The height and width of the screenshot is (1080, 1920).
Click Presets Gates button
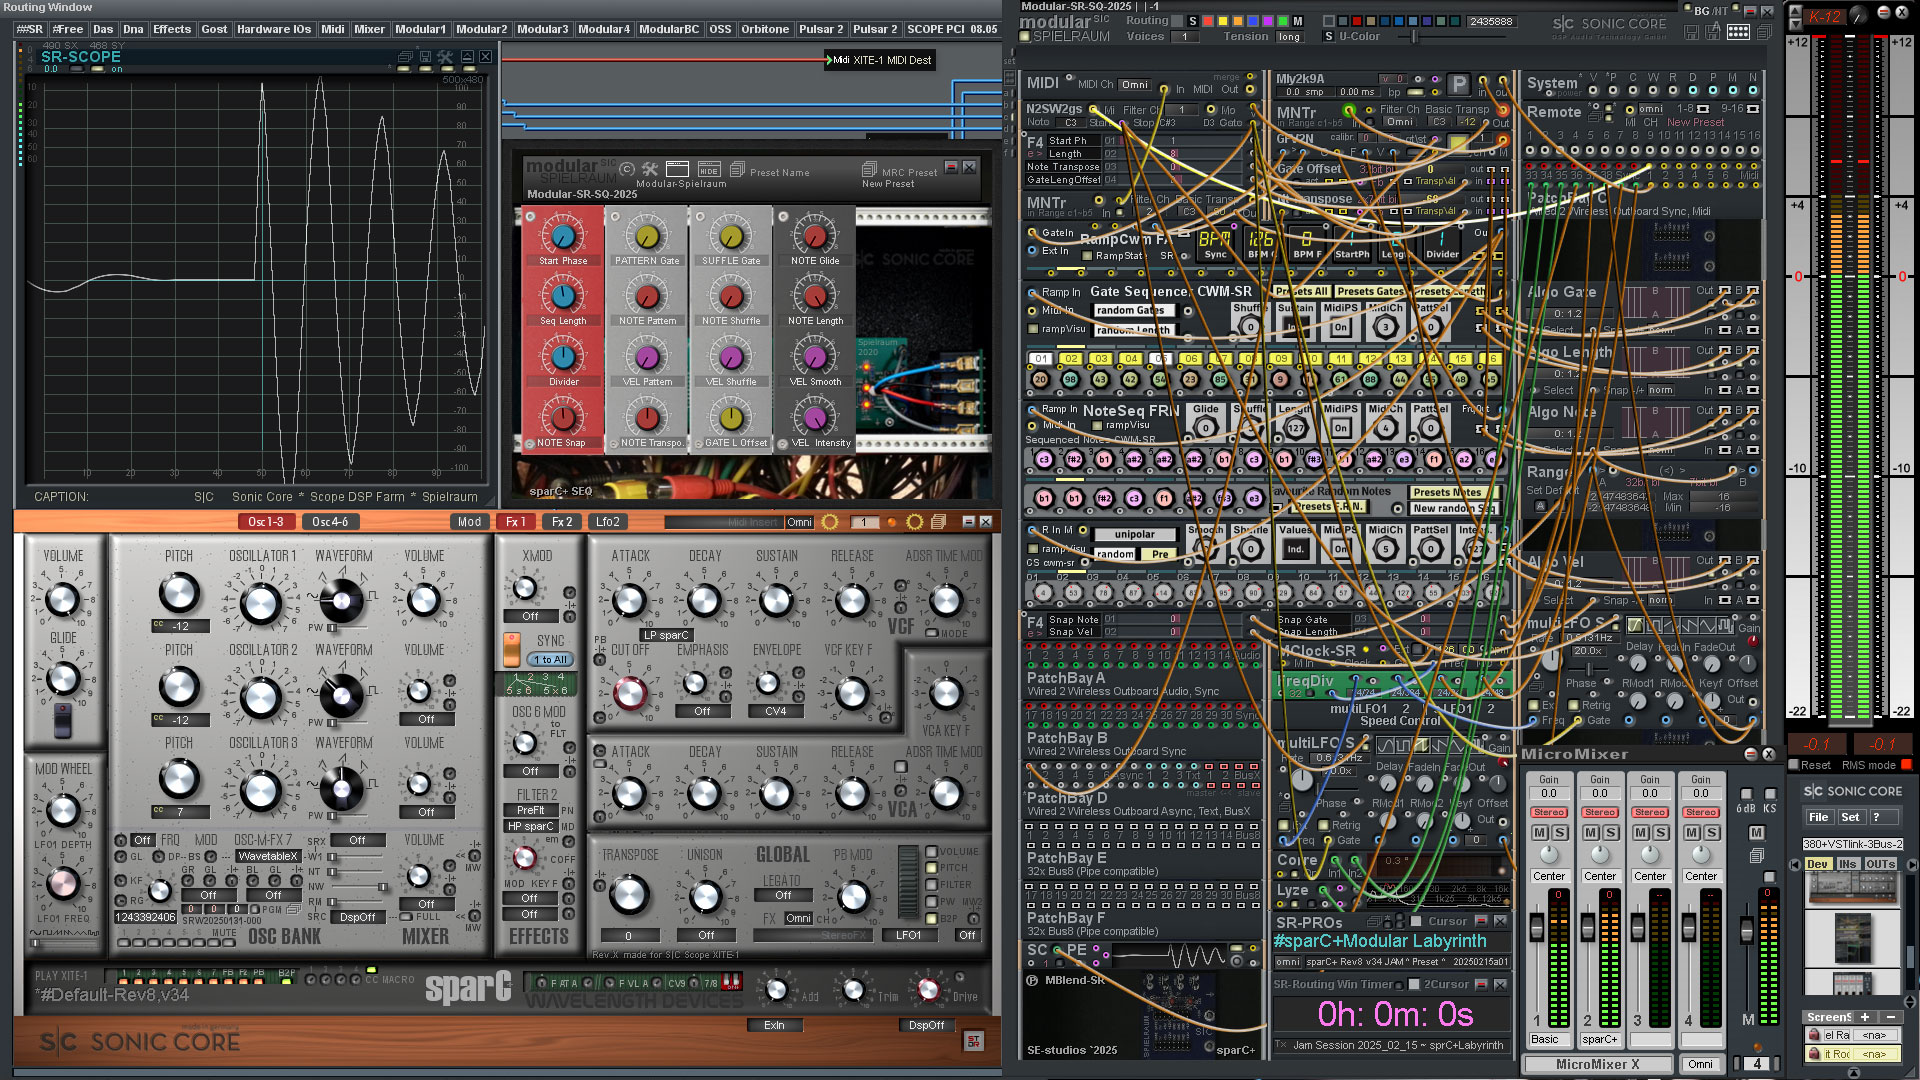tap(1370, 292)
